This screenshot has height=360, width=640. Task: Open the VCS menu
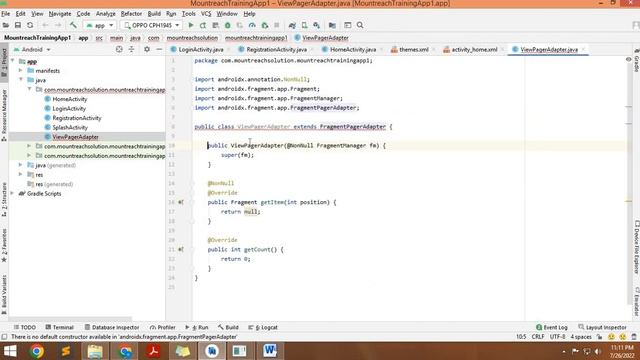(206, 13)
